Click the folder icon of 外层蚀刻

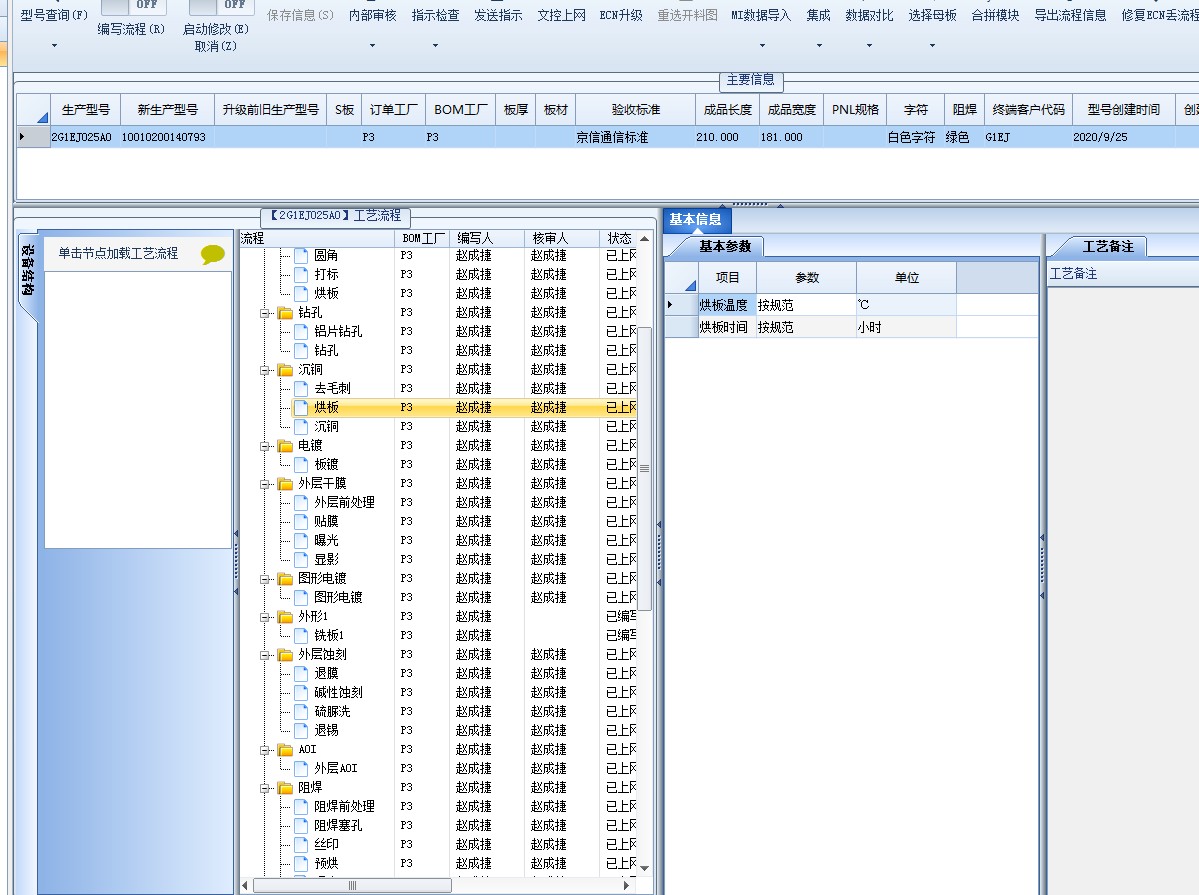[x=285, y=655]
